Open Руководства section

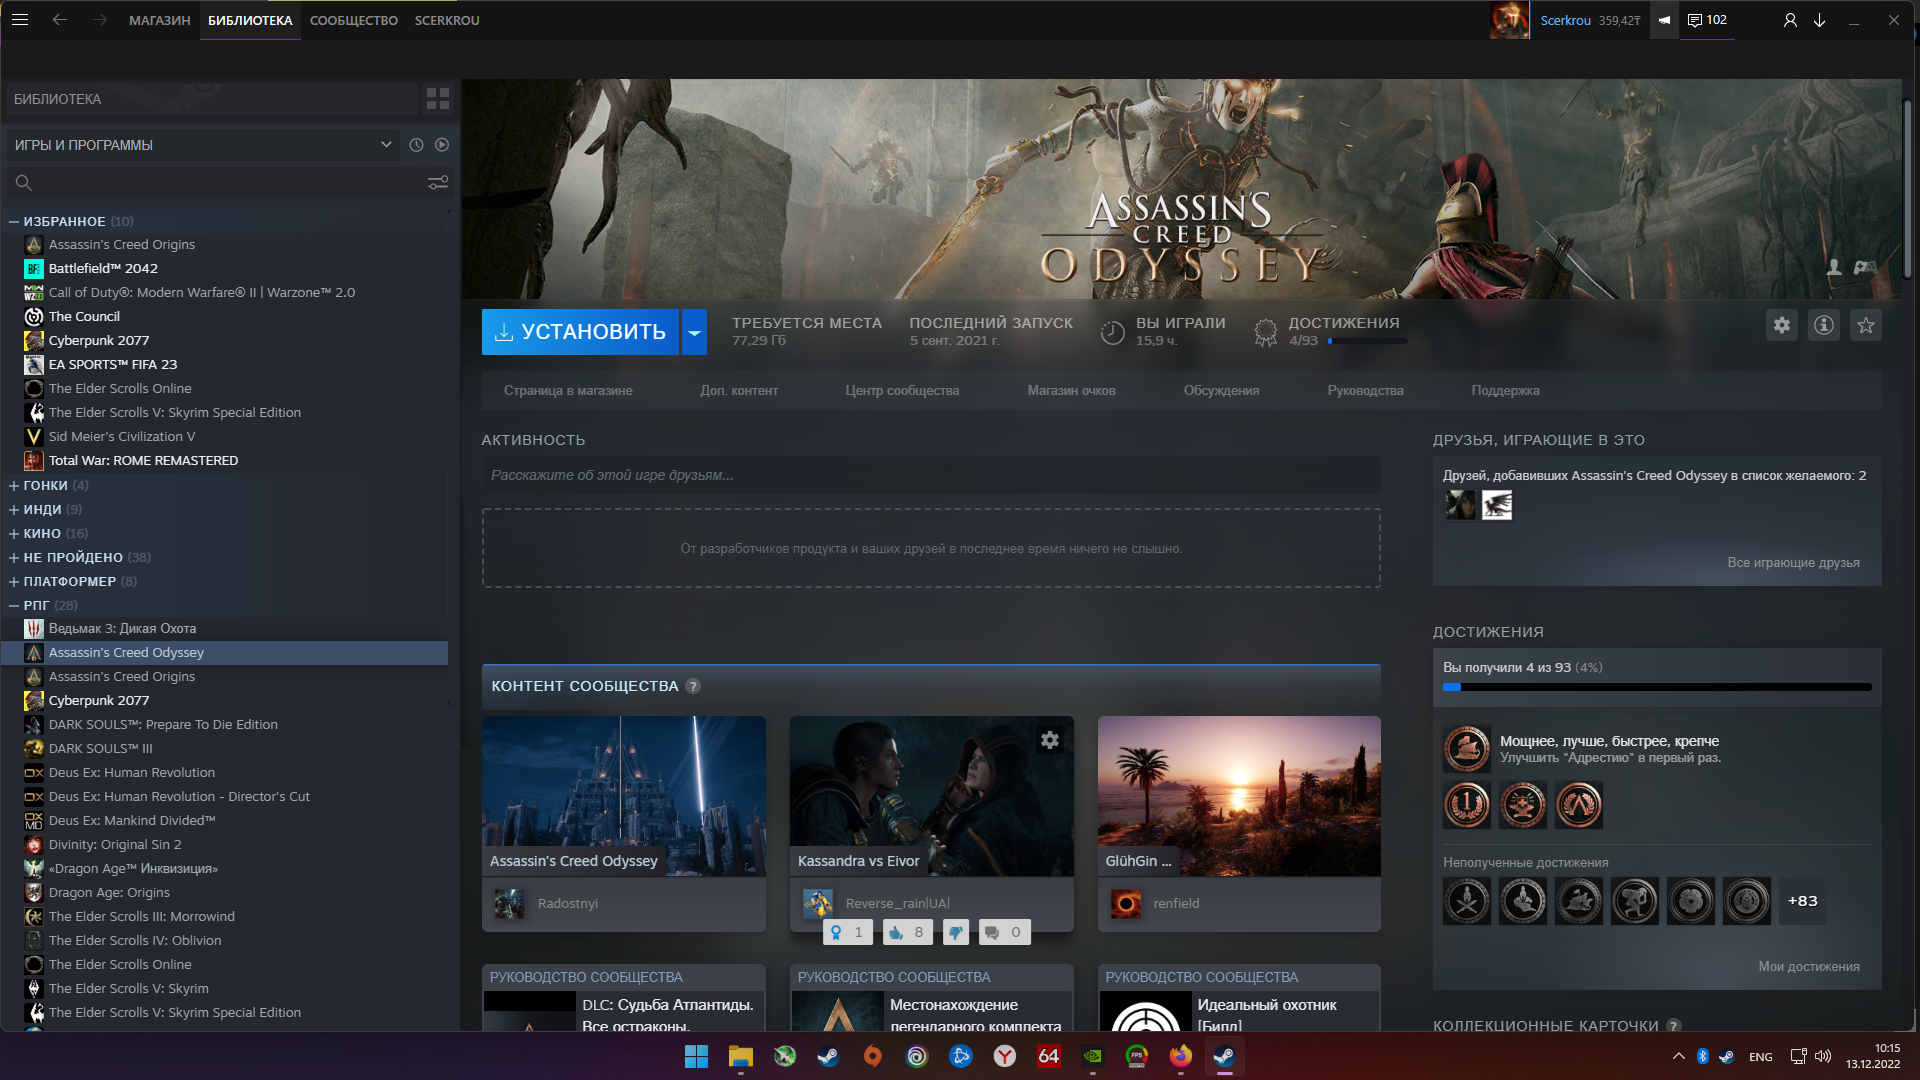1365,391
